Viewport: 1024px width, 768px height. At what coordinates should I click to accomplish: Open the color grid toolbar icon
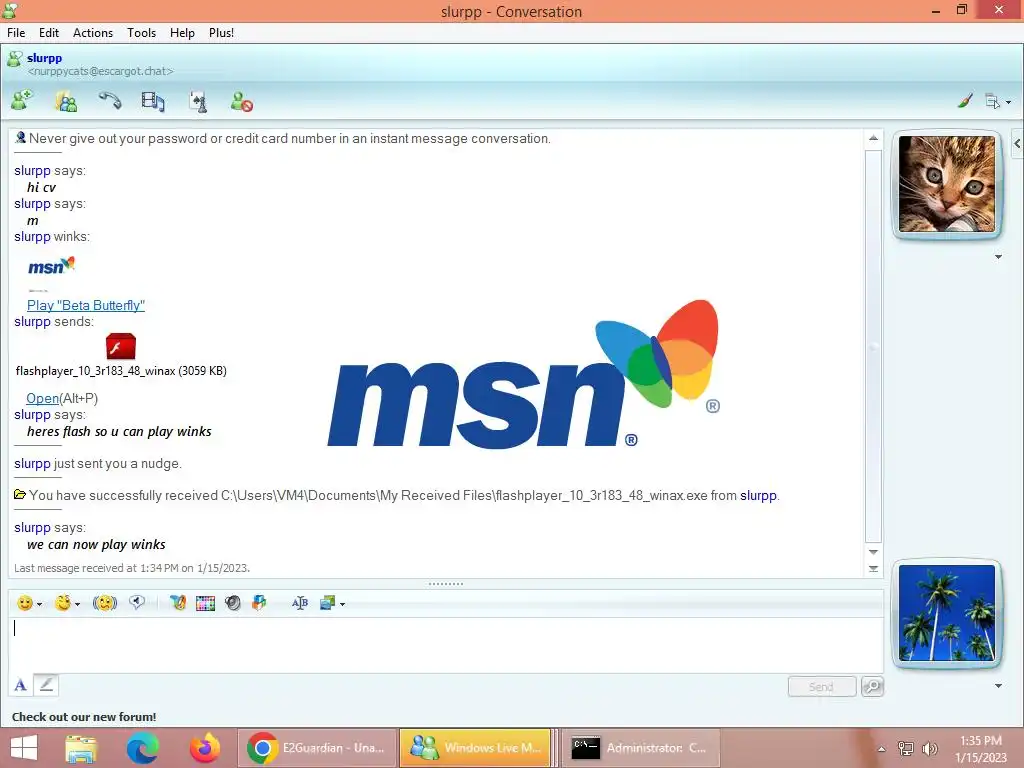[205, 603]
